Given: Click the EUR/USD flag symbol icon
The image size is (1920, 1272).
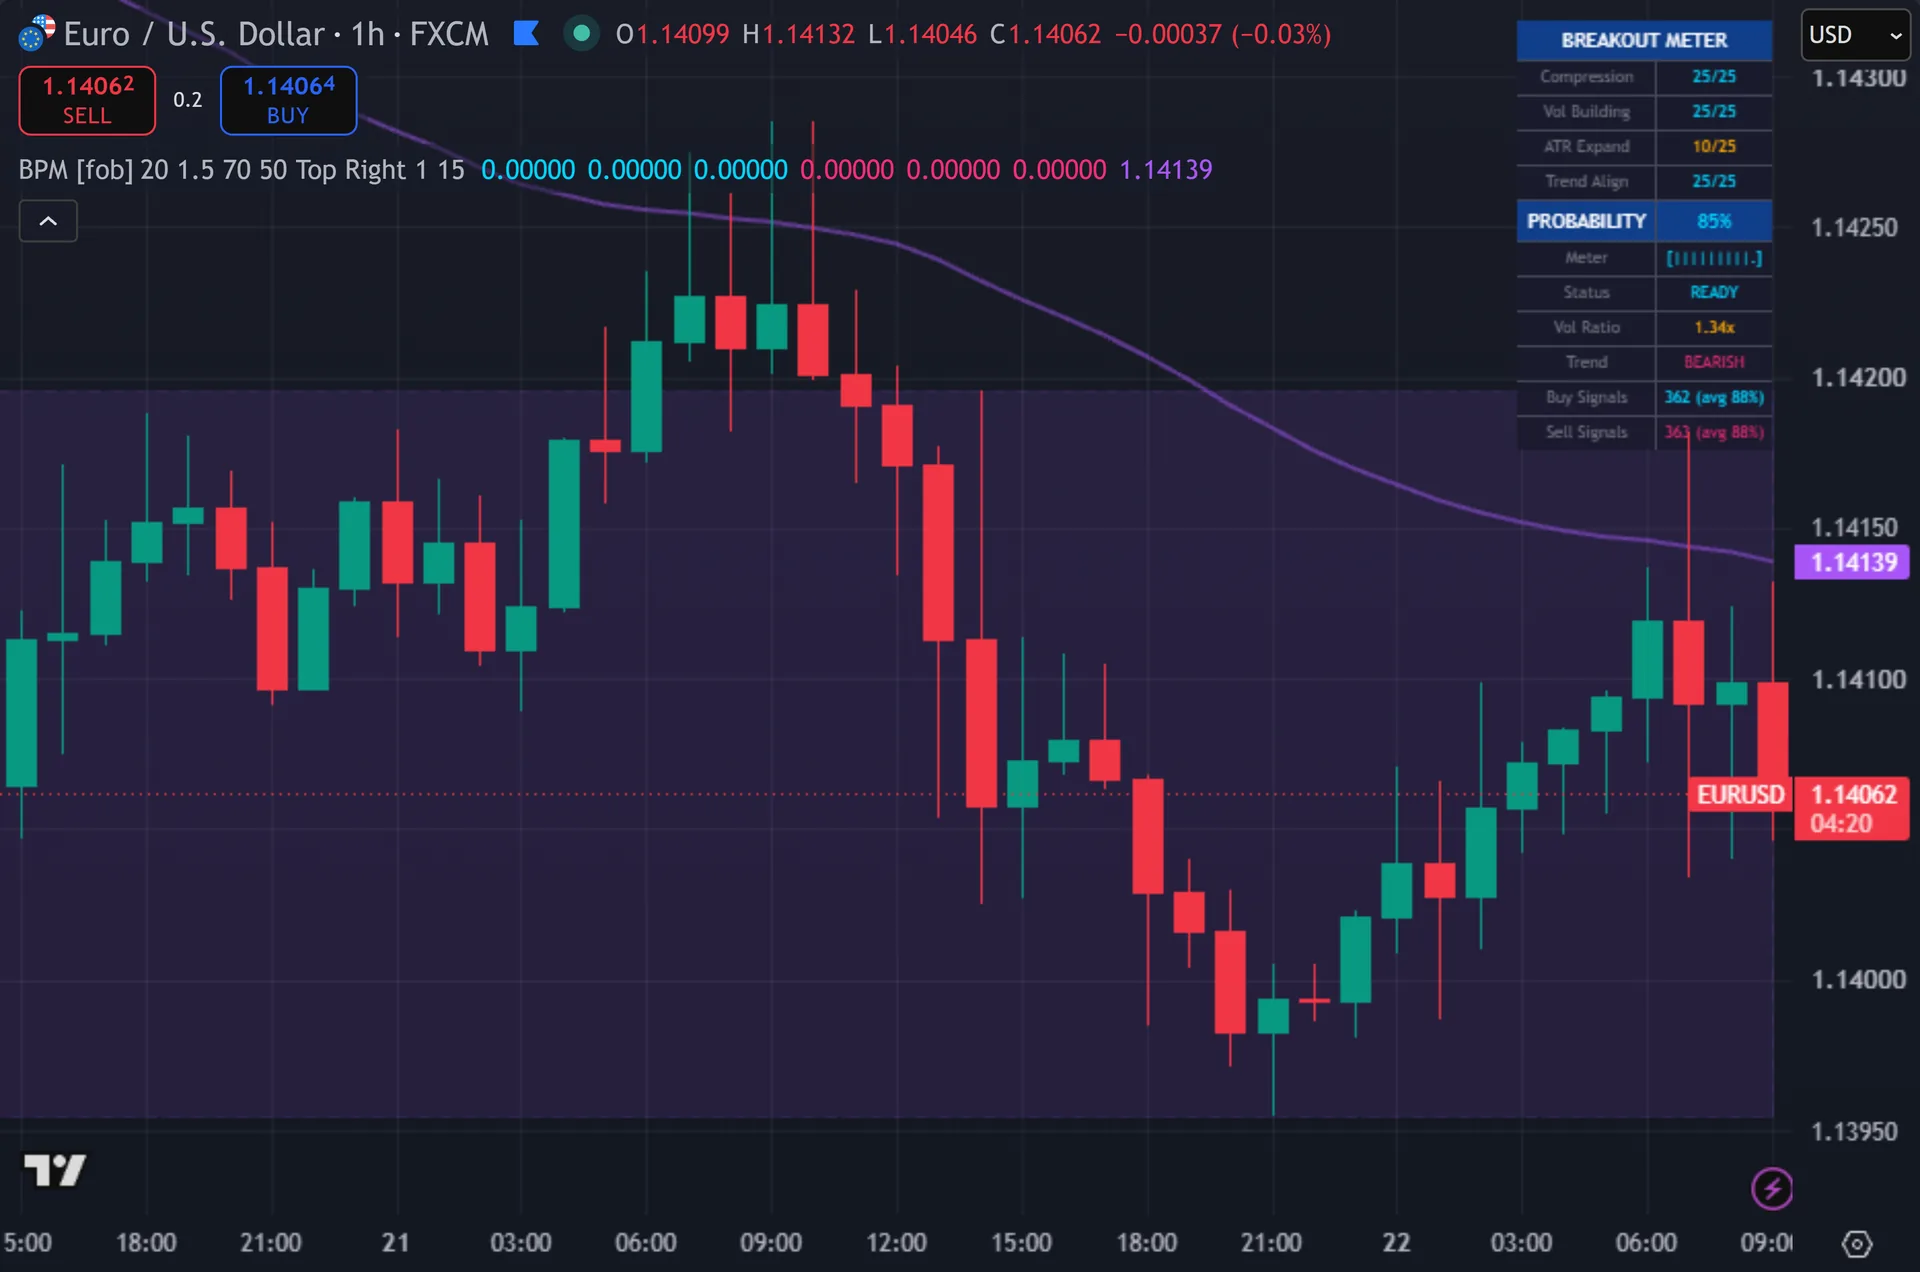Looking at the screenshot, I should tap(37, 33).
